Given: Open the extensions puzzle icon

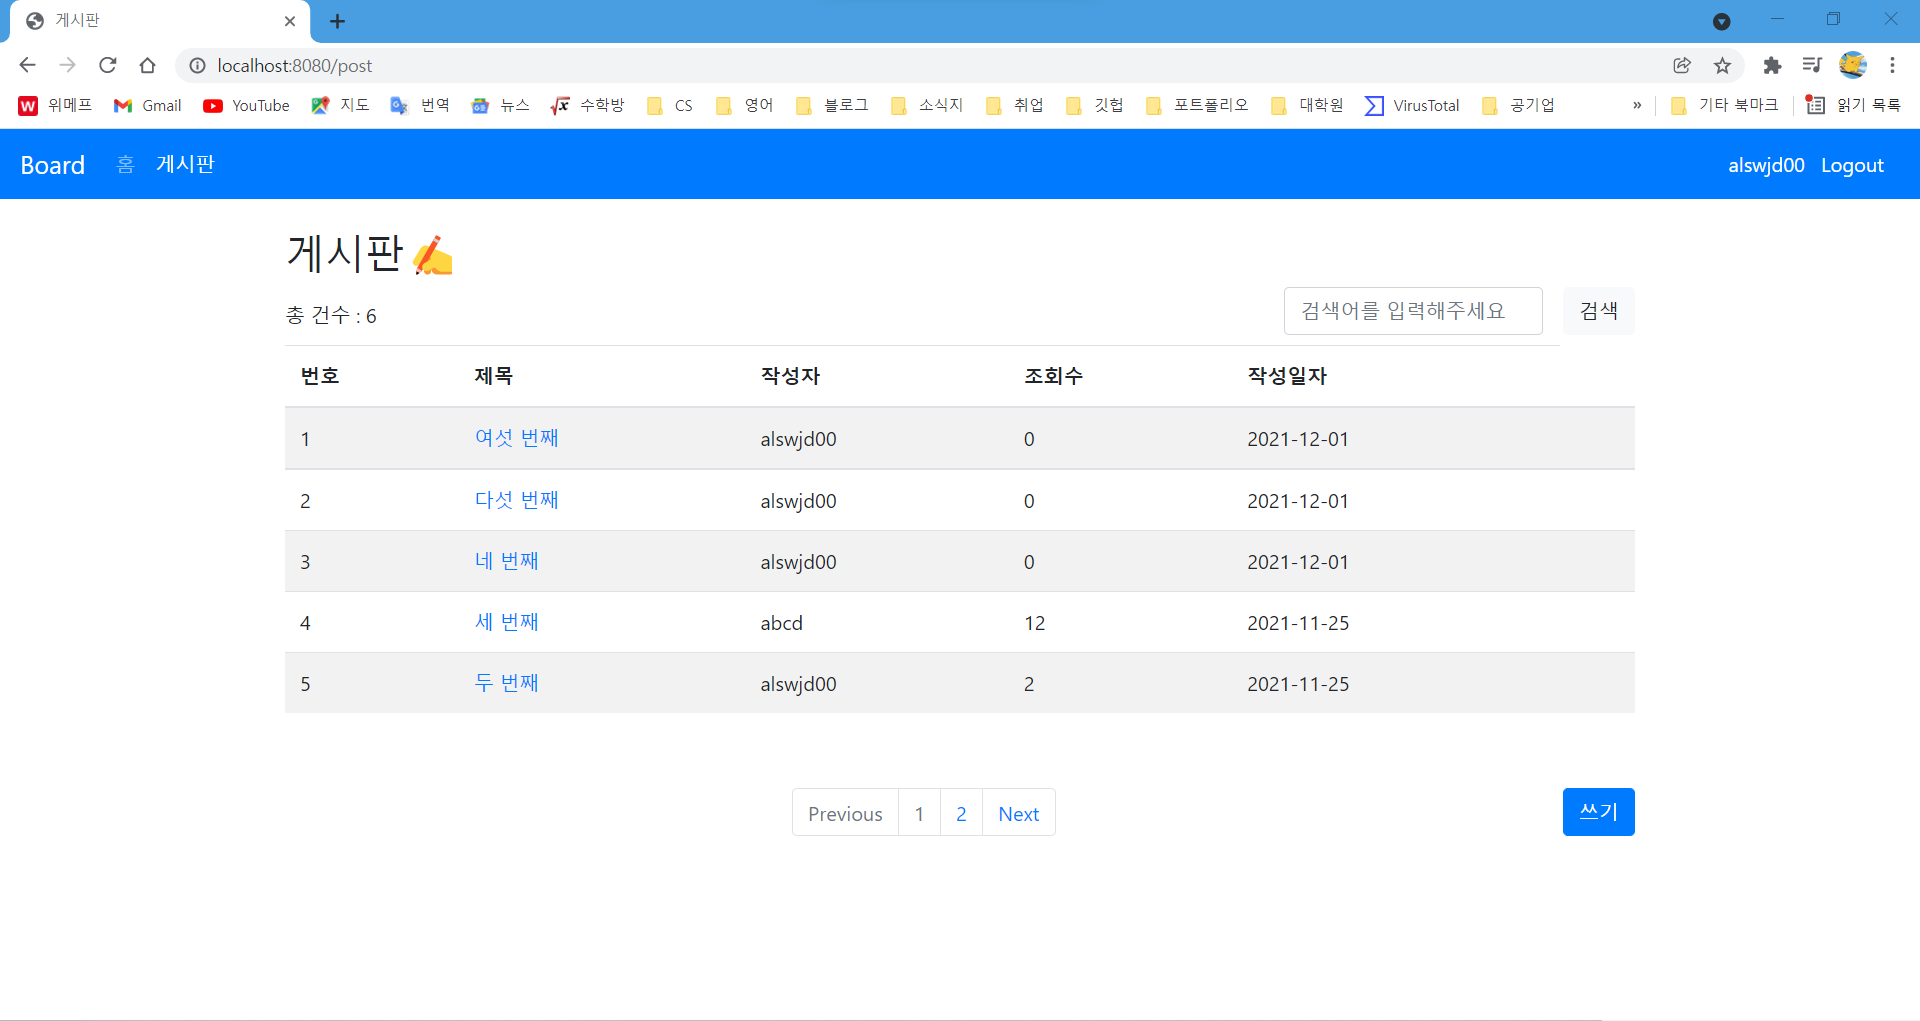Looking at the screenshot, I should click(x=1772, y=65).
